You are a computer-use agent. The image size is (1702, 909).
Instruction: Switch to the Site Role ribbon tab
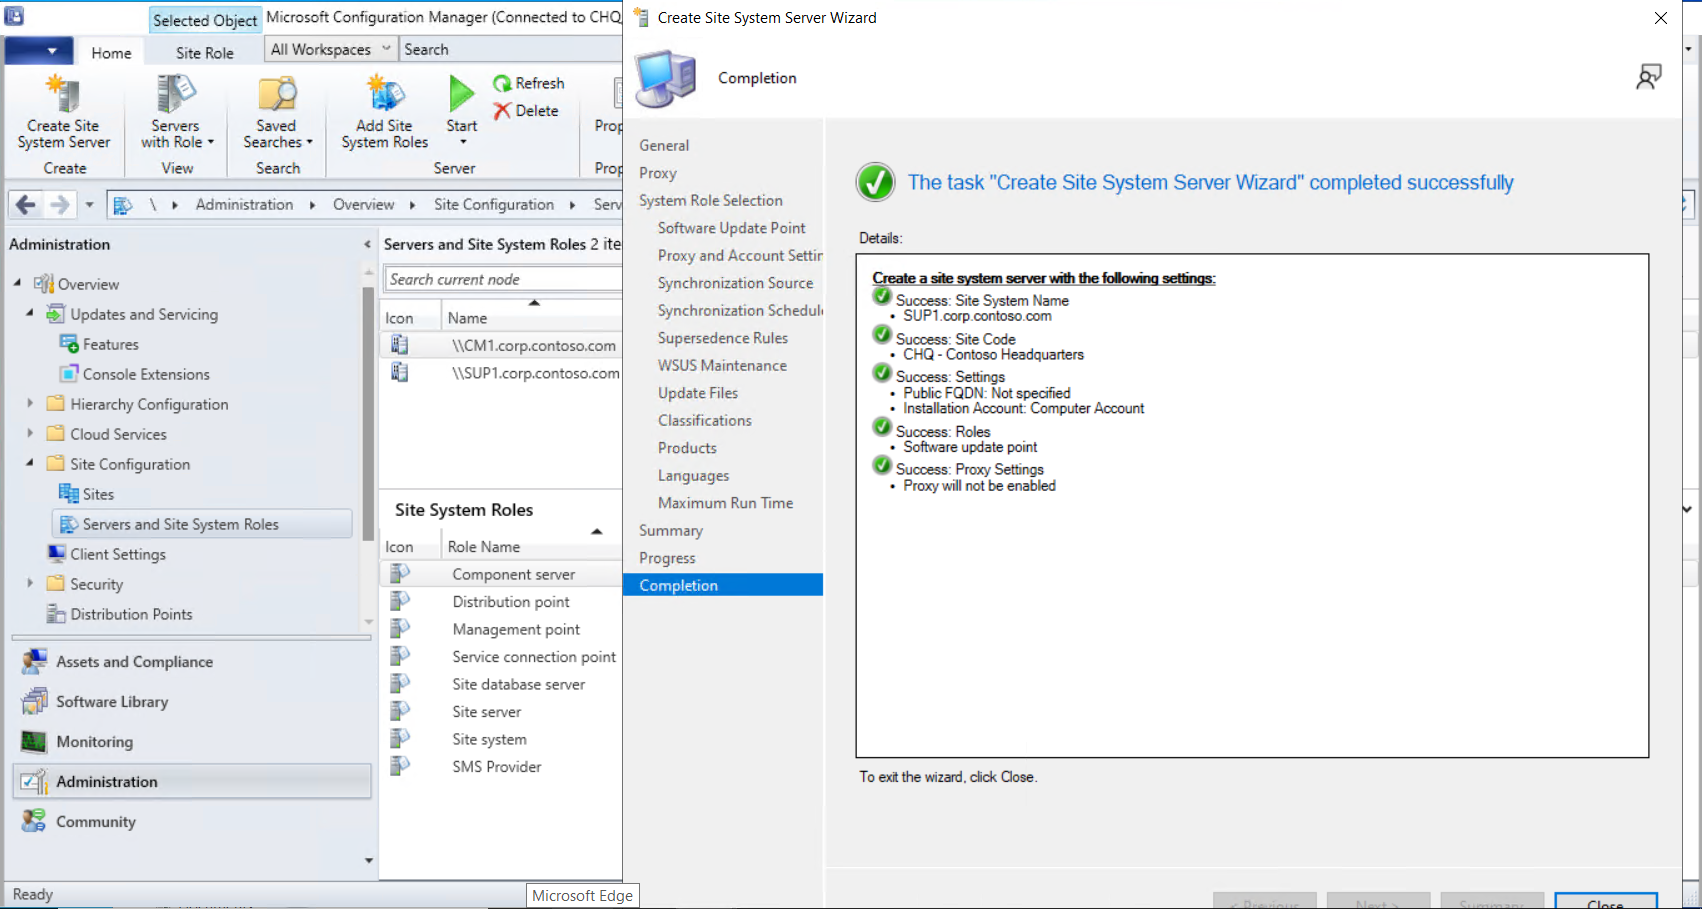205,53
